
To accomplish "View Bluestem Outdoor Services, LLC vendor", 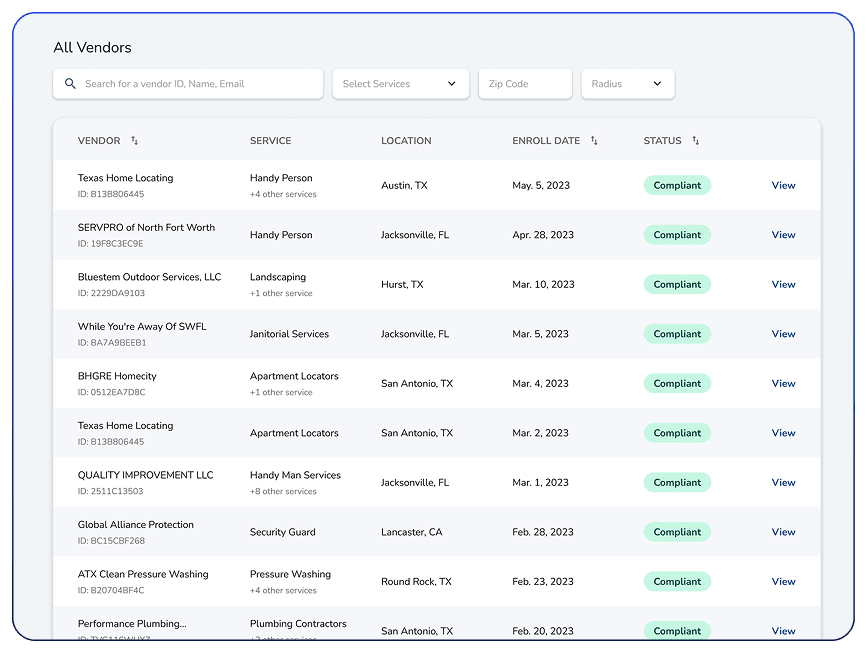I will 783,284.
